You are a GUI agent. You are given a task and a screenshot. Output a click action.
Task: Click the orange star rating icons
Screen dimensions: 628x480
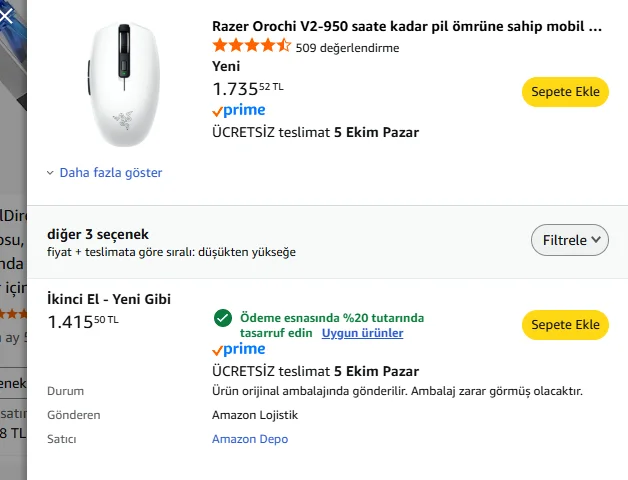251,47
